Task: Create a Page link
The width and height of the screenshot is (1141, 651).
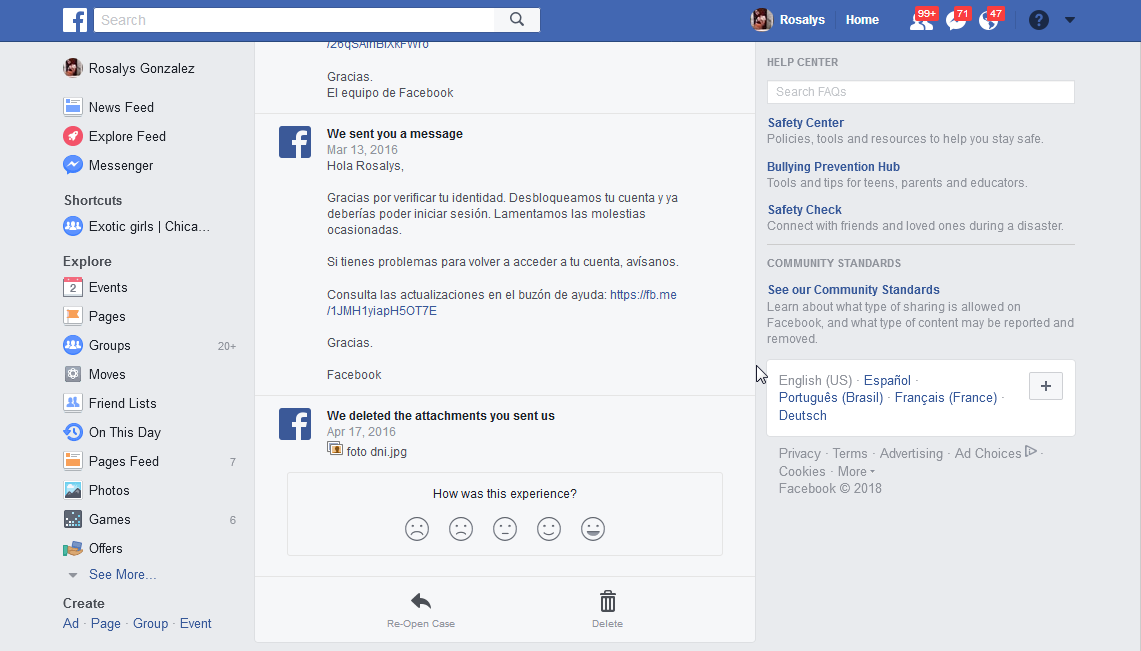Action: tap(106, 623)
